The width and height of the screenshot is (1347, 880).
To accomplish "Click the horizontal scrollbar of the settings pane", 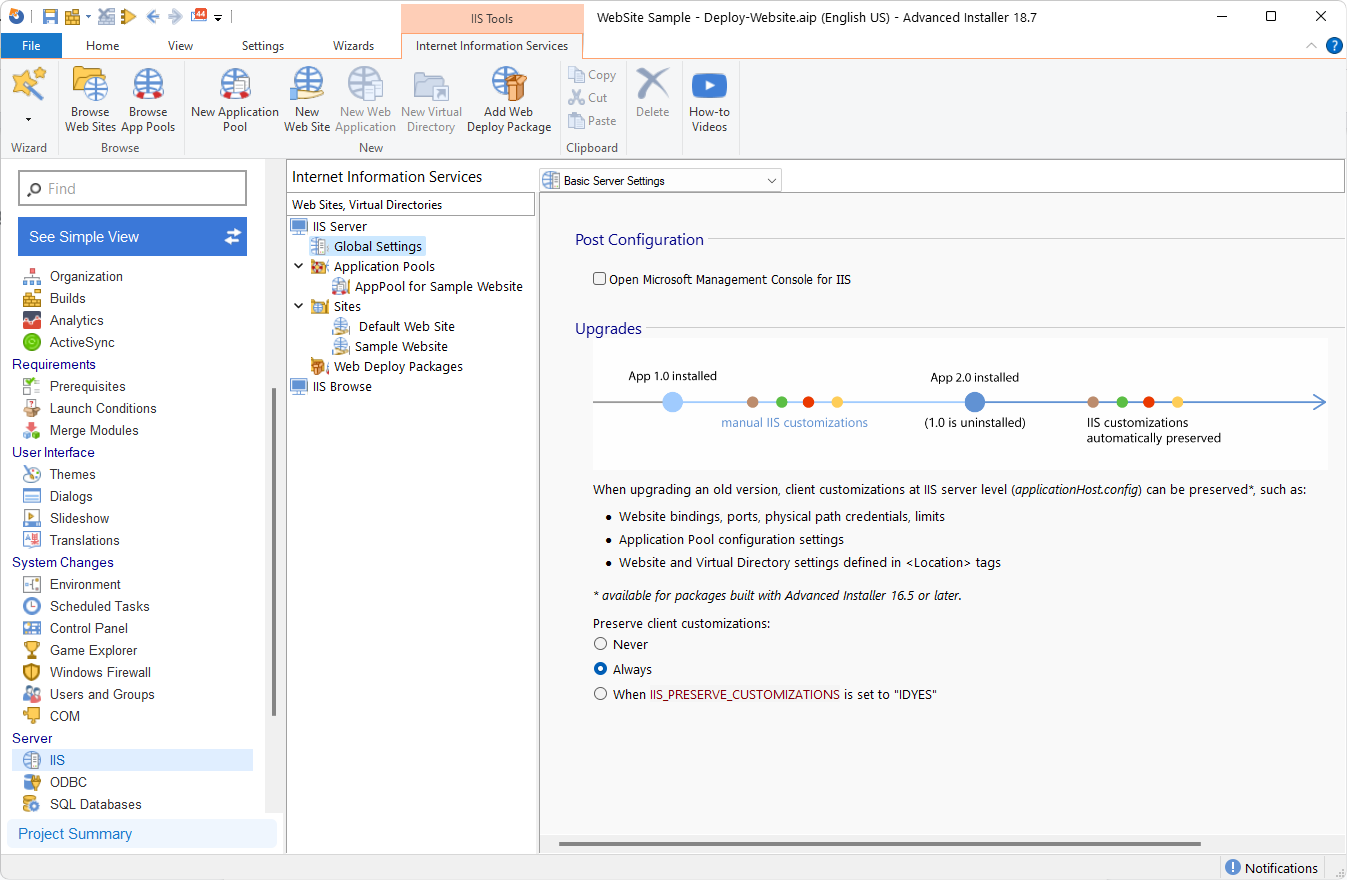I will (x=879, y=844).
